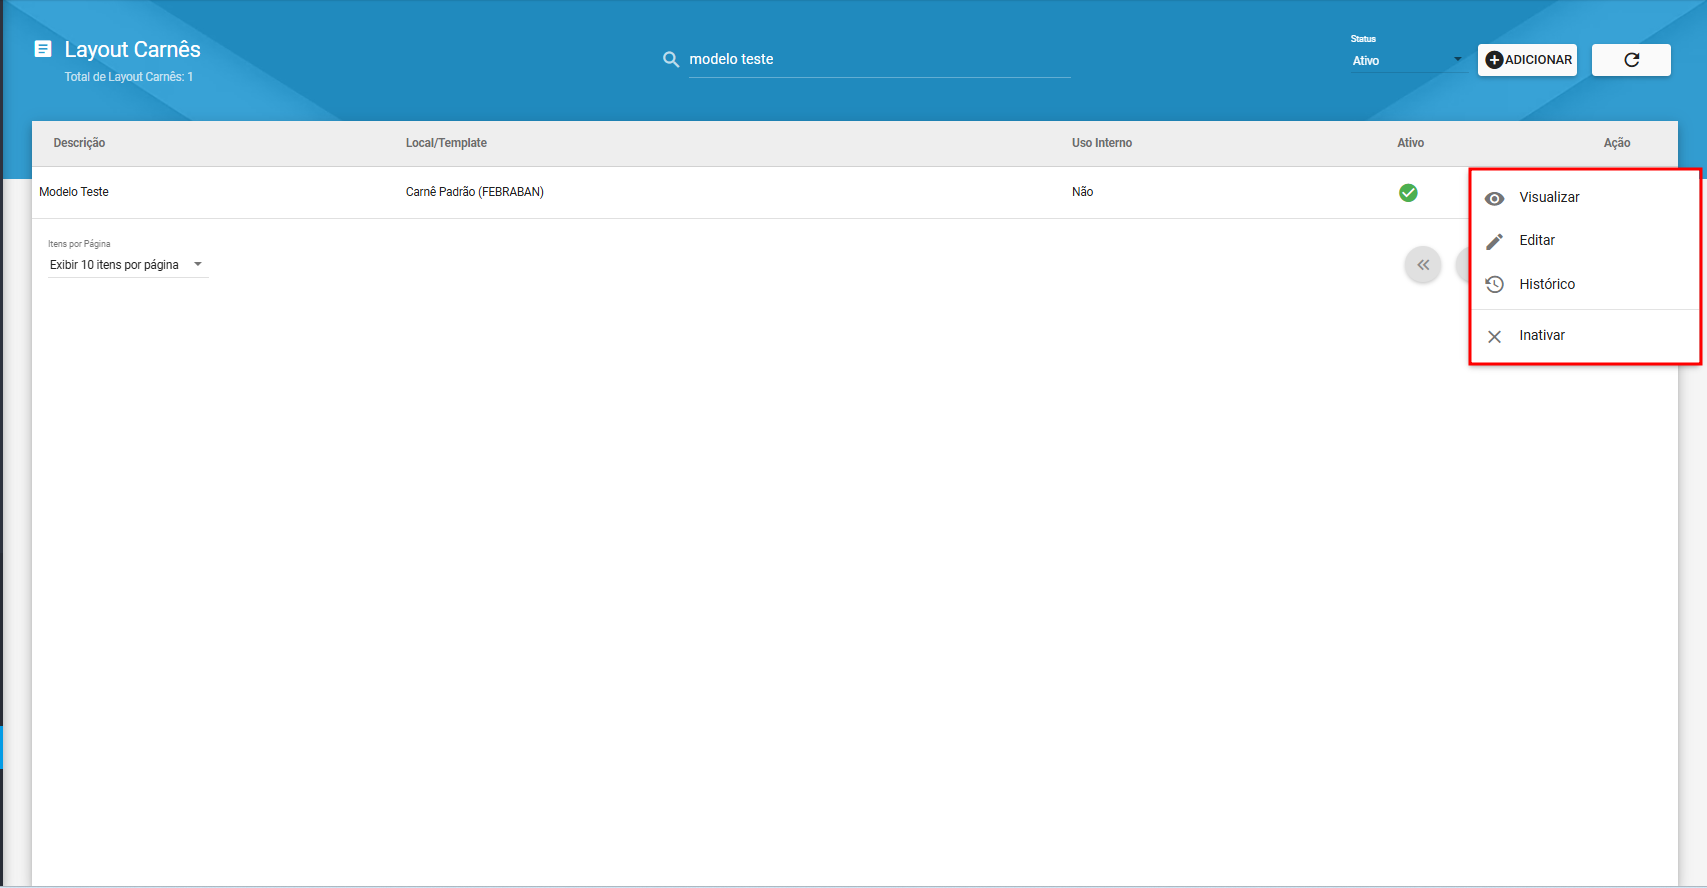
Task: Click the pencil icon beside Editar
Action: tap(1494, 241)
